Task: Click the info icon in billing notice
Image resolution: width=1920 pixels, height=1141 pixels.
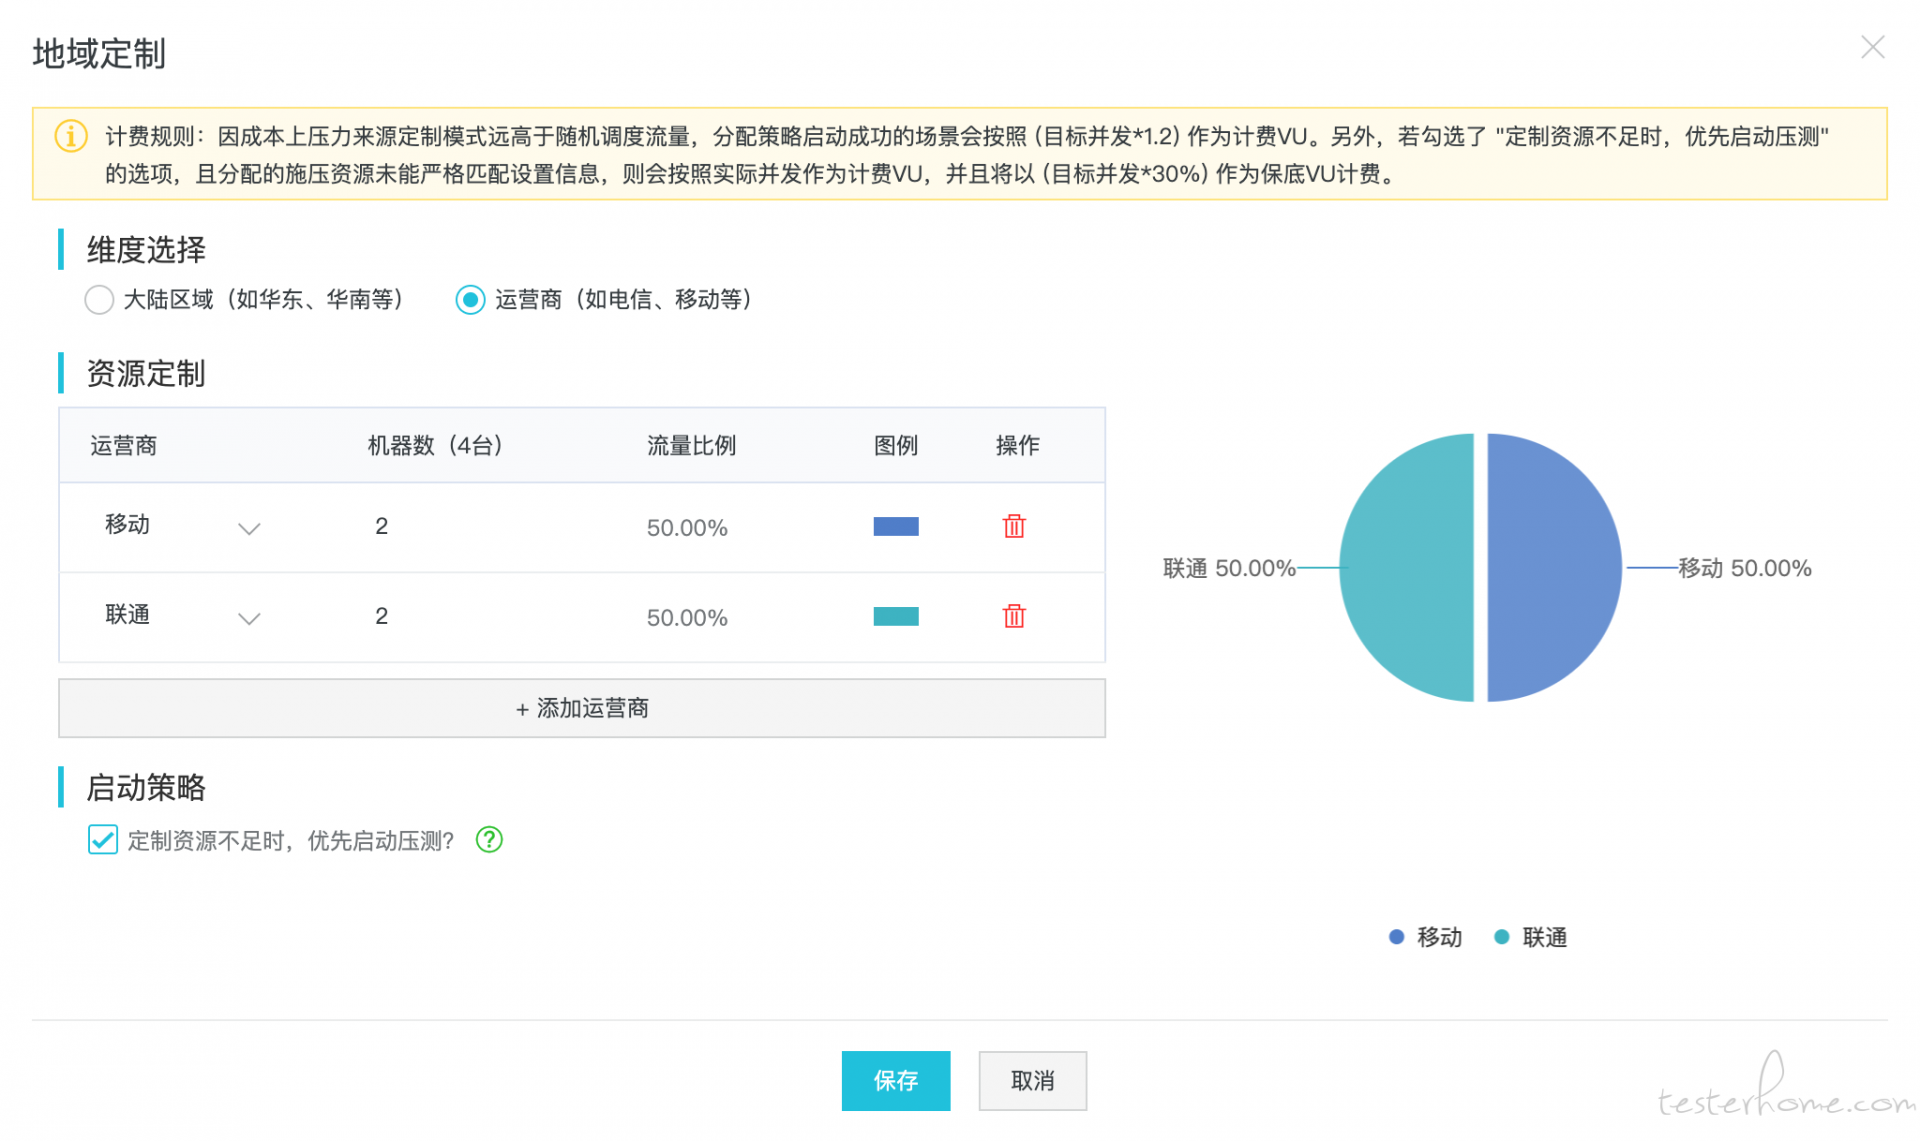Action: [x=71, y=136]
